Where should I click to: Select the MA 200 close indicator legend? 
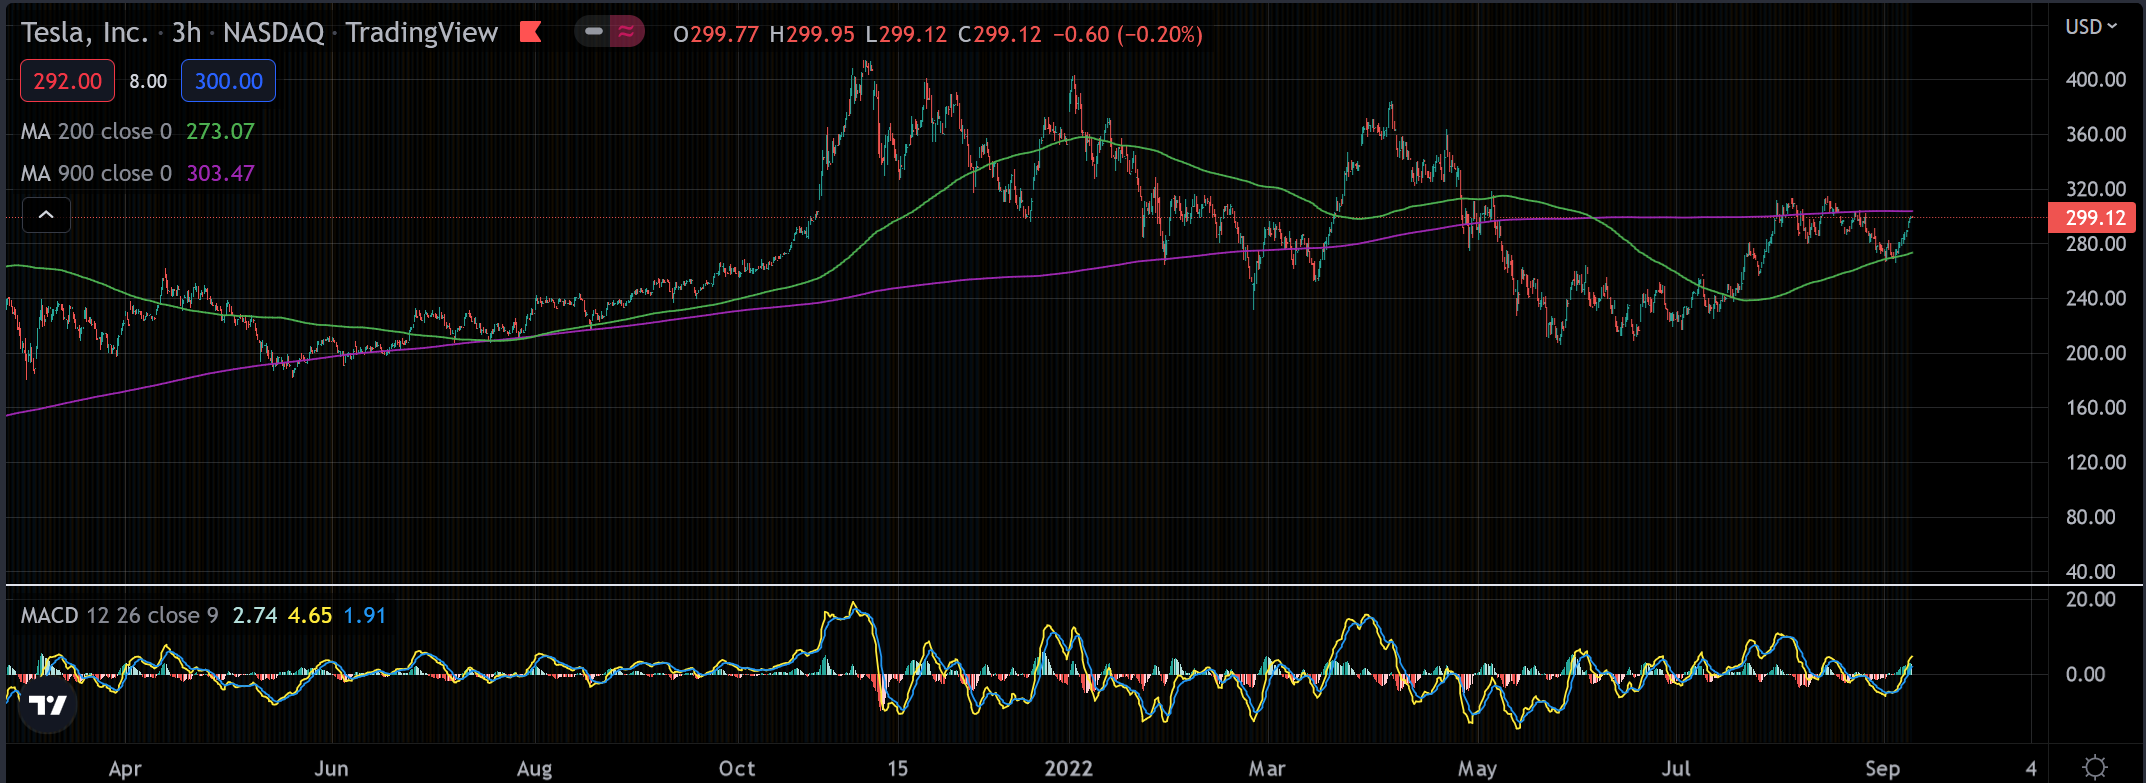[97, 131]
